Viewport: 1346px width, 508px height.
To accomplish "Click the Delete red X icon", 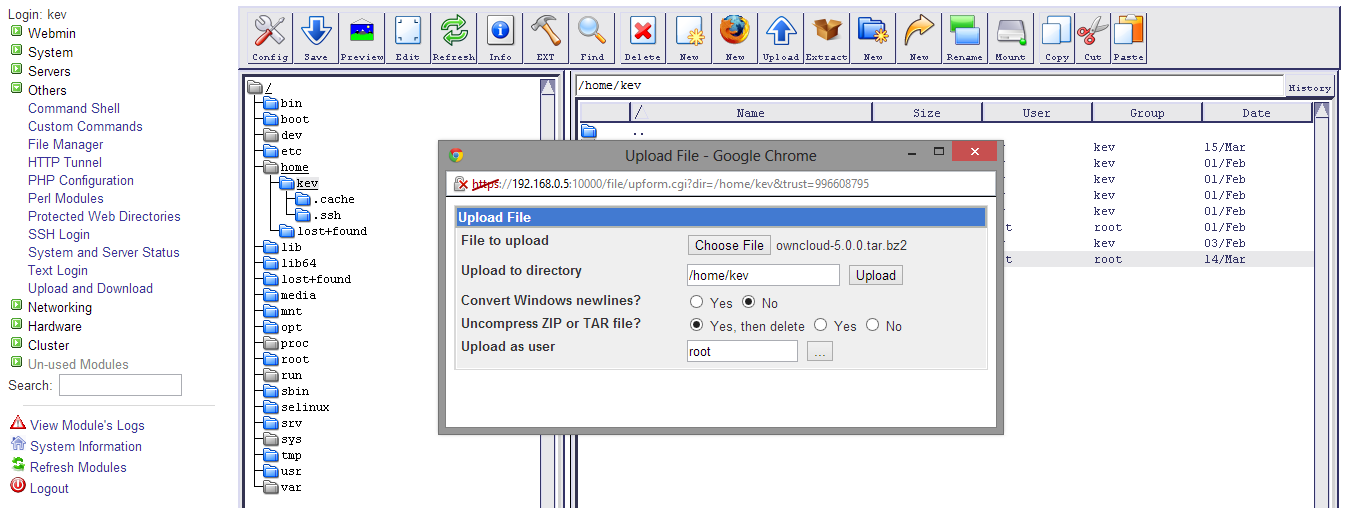I will click(x=643, y=39).
